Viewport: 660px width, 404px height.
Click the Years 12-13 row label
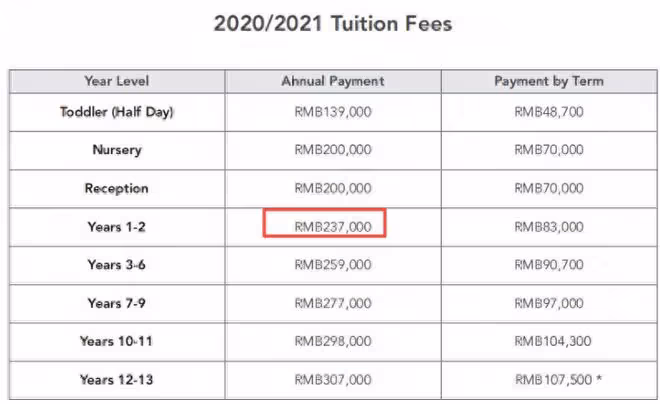pyautogui.click(x=117, y=380)
